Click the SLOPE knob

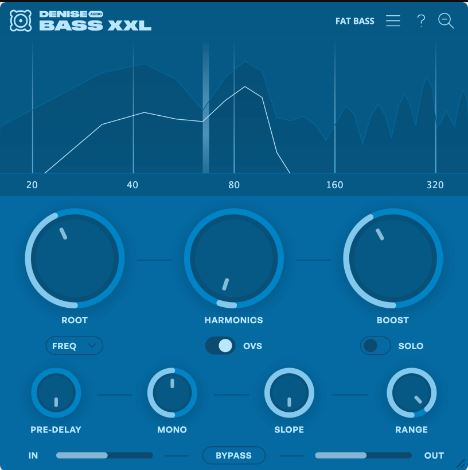pos(289,393)
